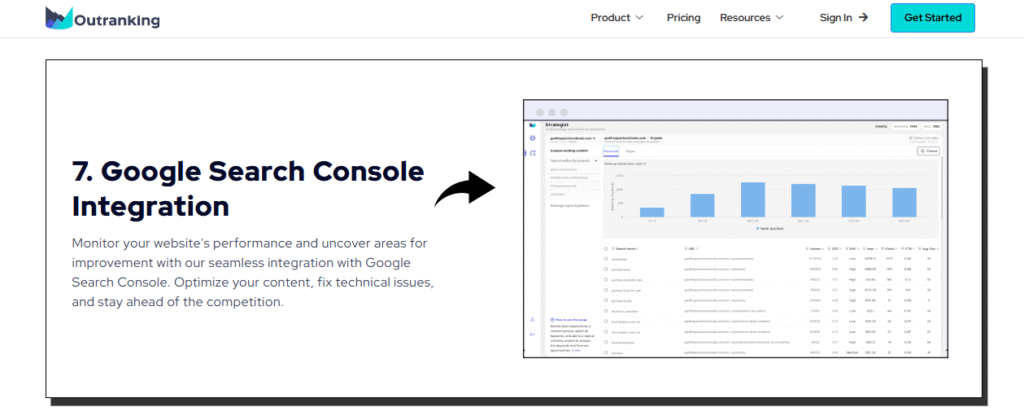Open the 'Ranking distribution chart' dropdown

pos(625,163)
